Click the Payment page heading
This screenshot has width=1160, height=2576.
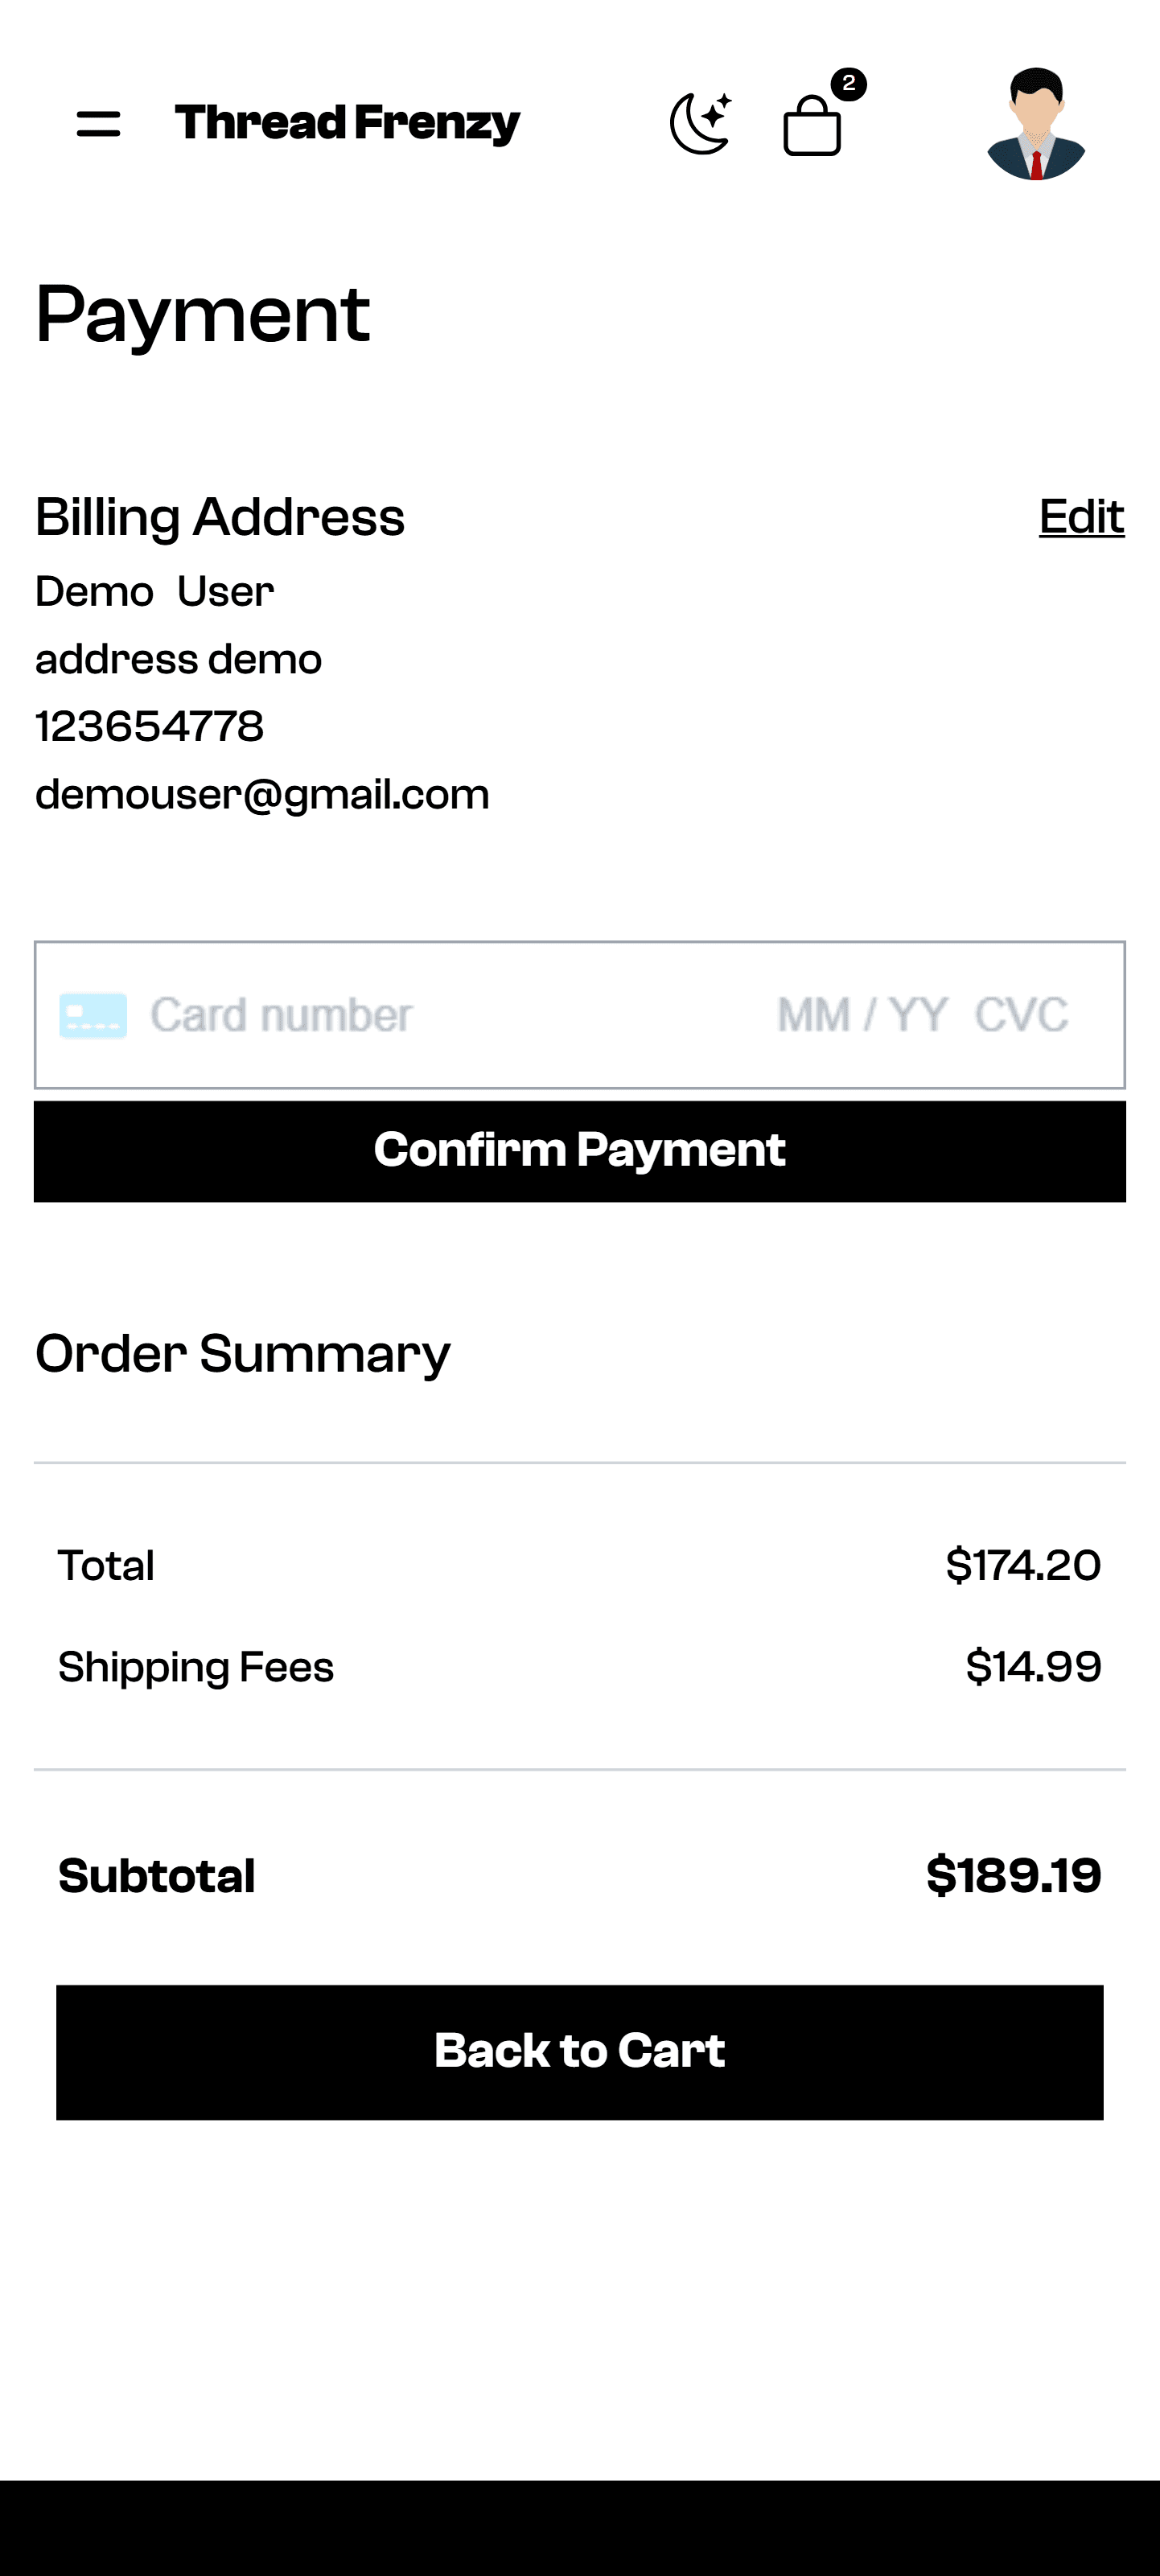coord(203,315)
